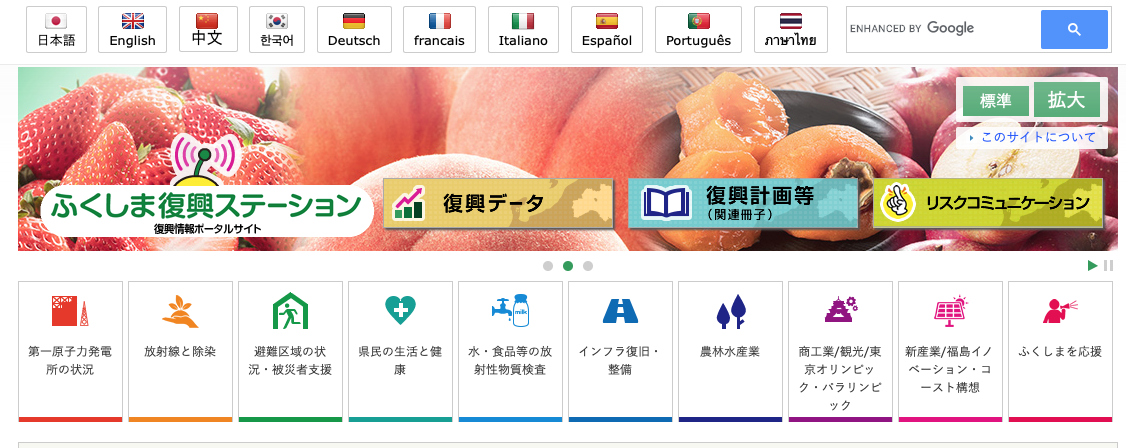Play the banner slideshow

click(x=1092, y=266)
